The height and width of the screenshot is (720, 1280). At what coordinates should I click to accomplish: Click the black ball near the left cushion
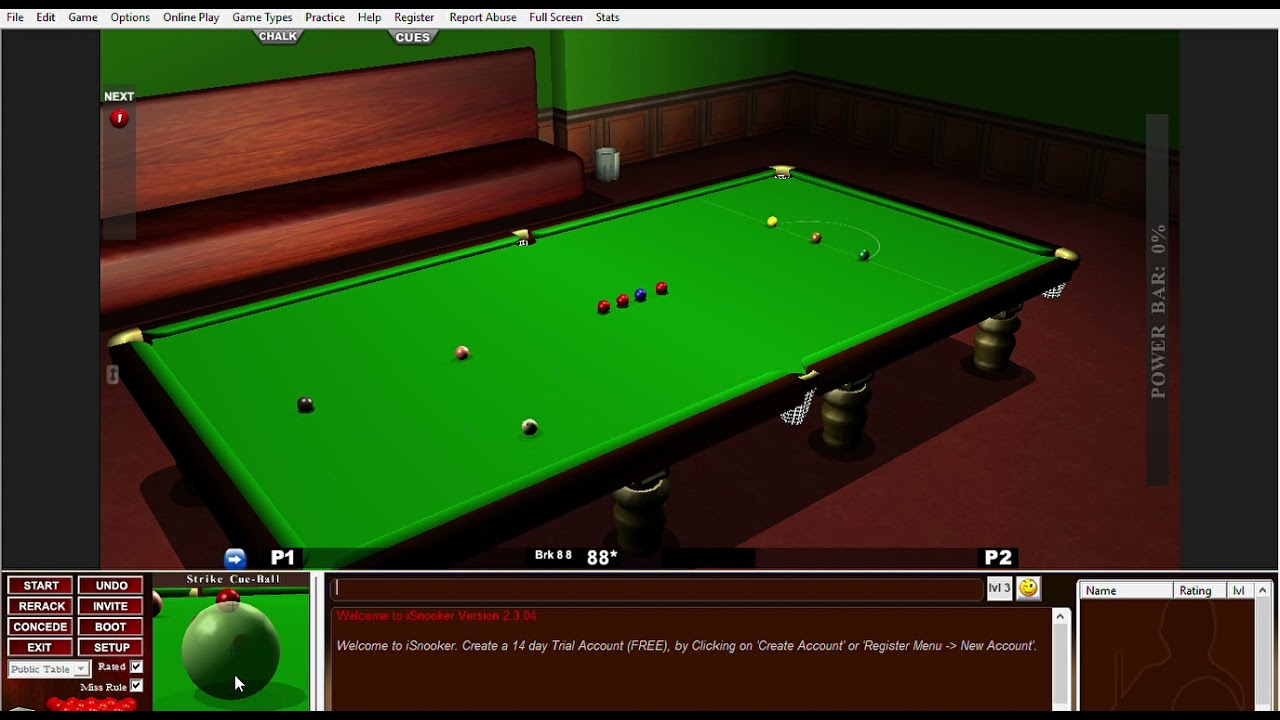pyautogui.click(x=306, y=404)
